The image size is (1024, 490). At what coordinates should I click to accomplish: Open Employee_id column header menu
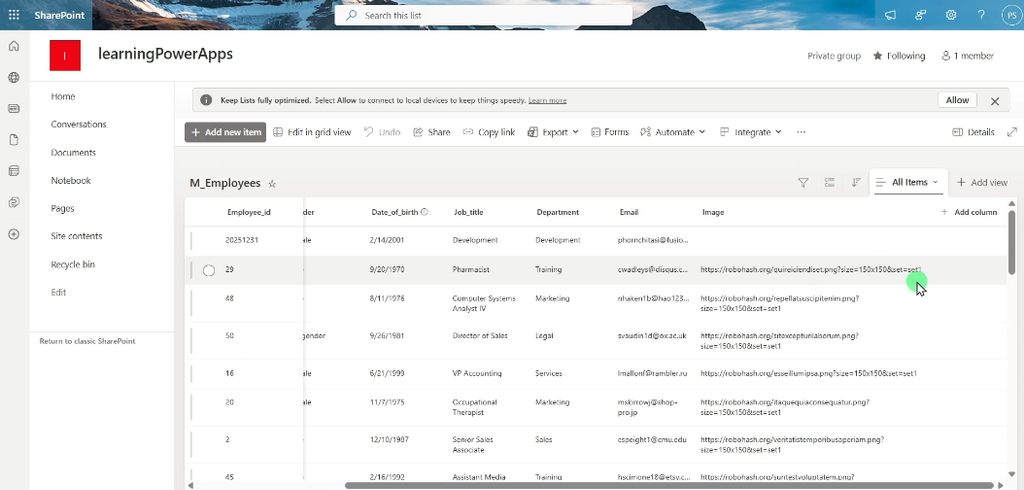[249, 212]
